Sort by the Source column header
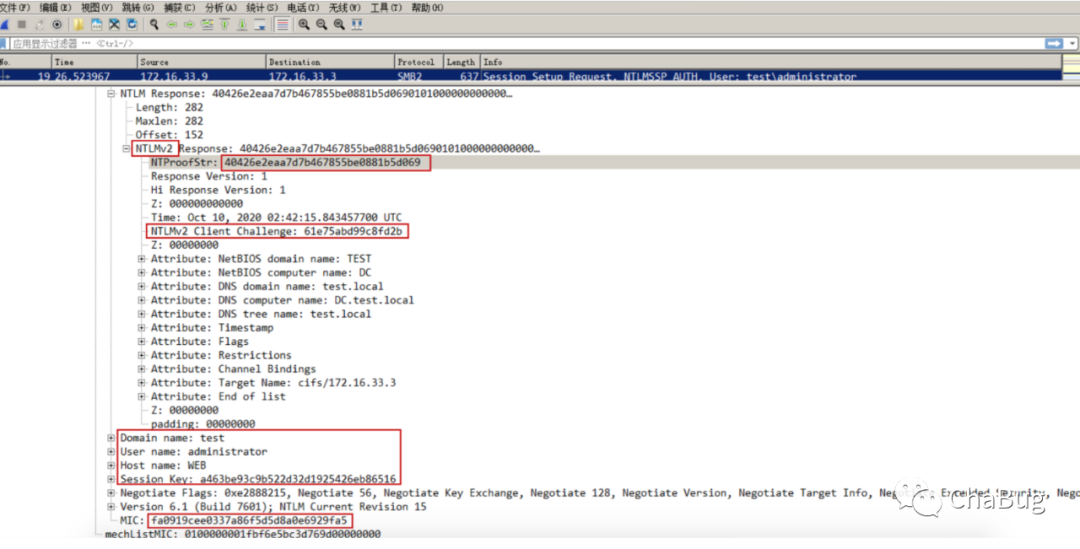 [202, 62]
